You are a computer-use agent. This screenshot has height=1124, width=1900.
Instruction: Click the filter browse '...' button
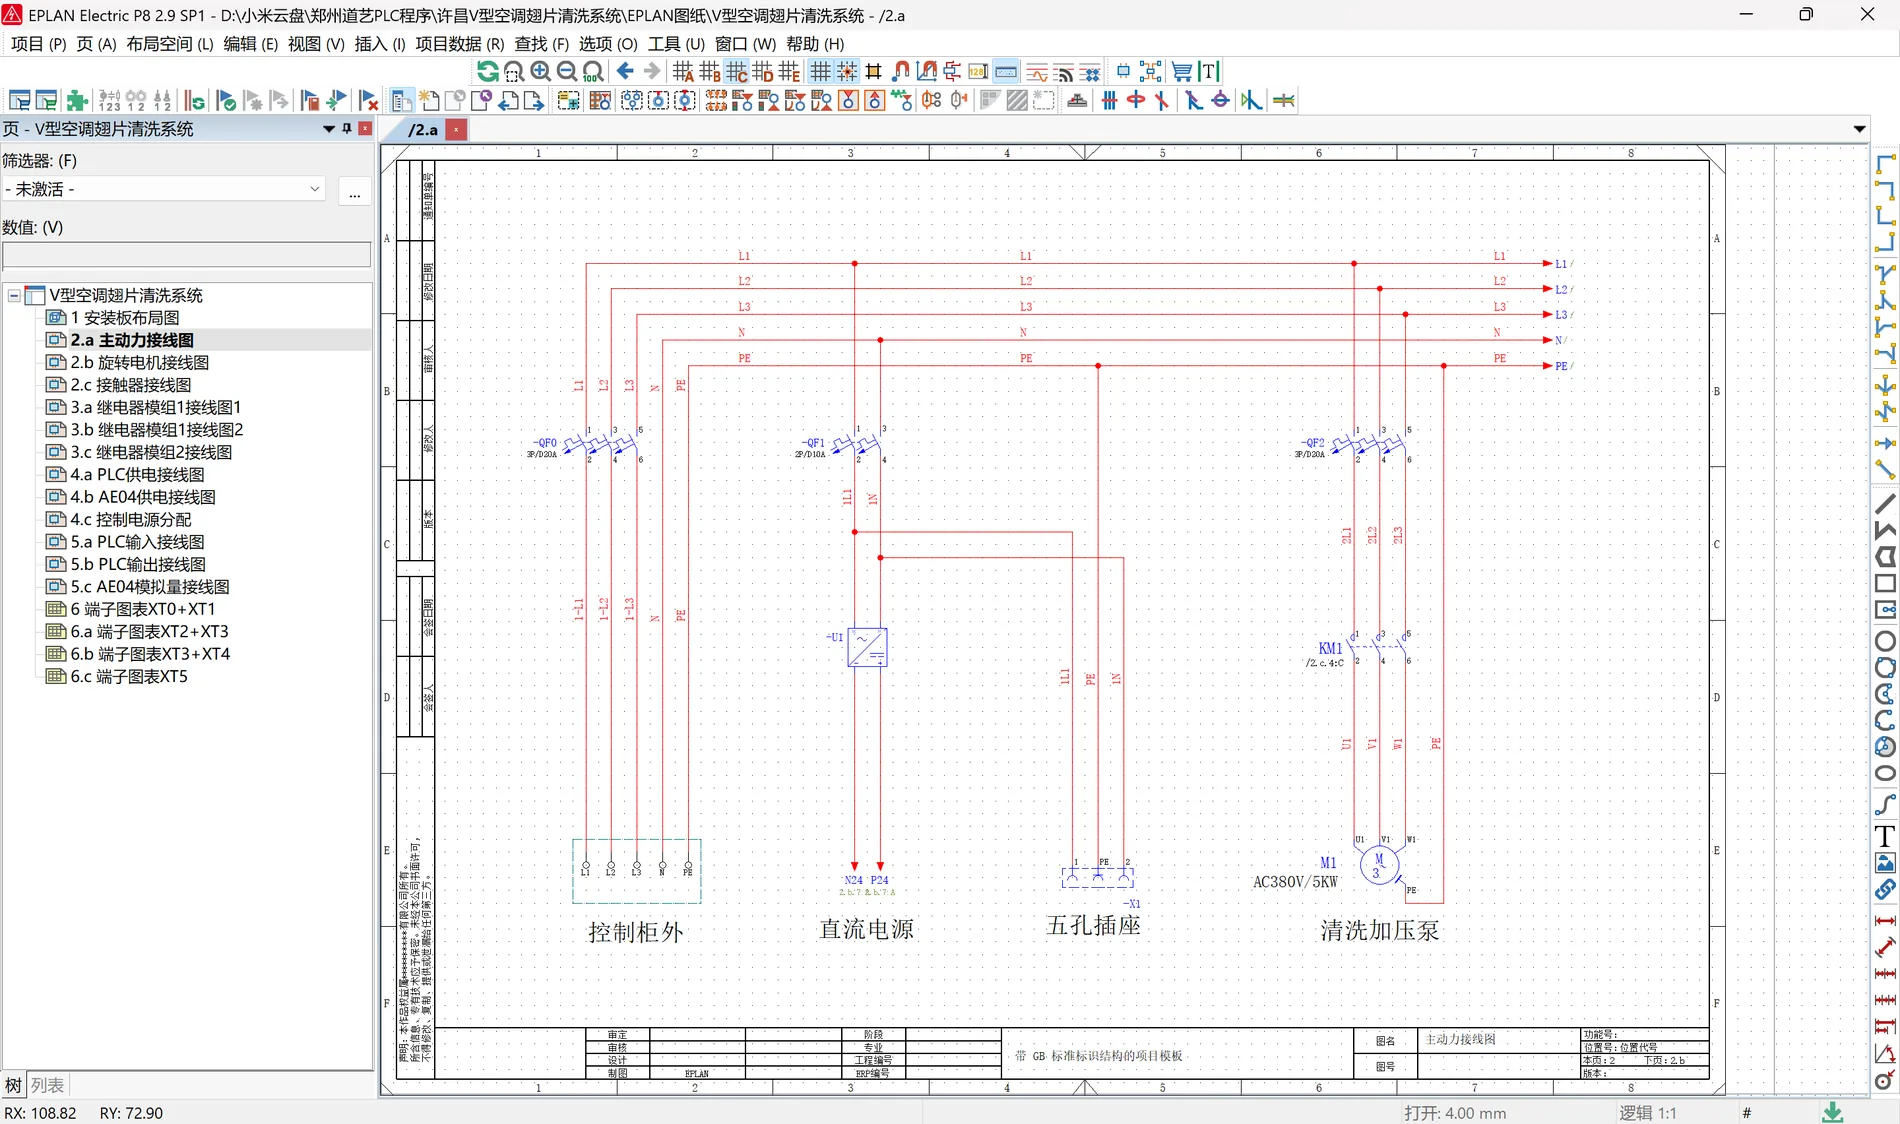point(355,190)
